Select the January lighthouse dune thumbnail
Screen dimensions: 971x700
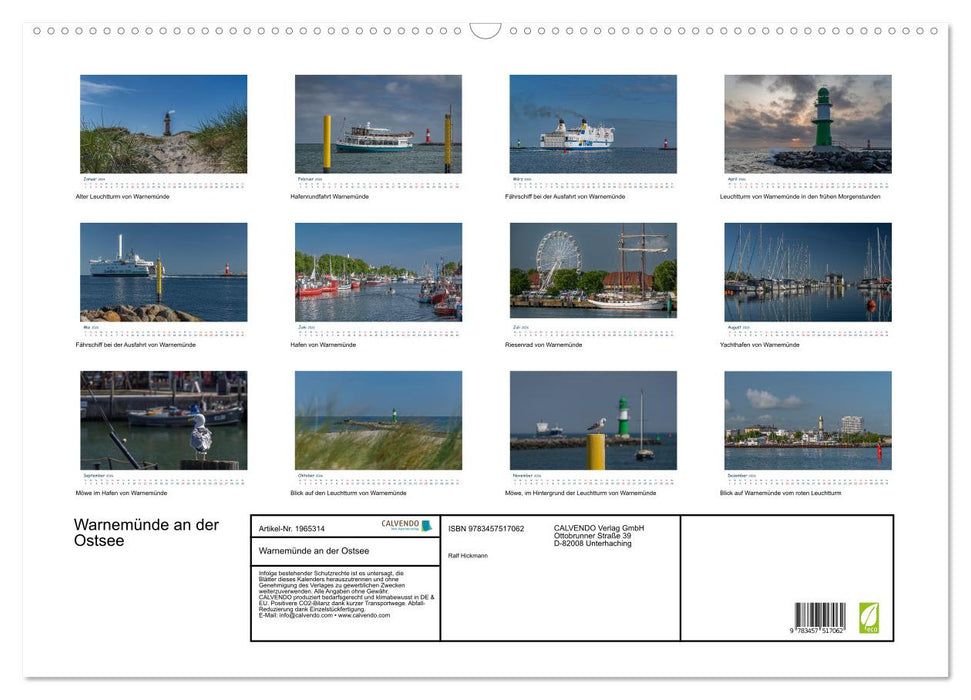click(x=163, y=122)
